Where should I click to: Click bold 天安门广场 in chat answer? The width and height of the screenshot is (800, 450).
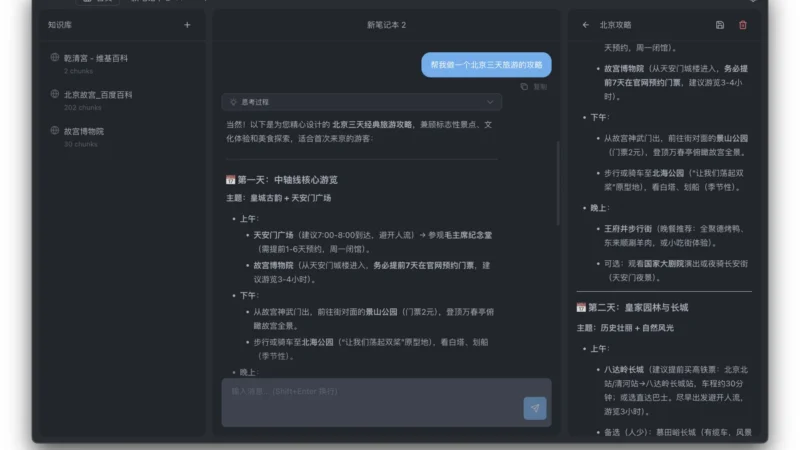(x=273, y=235)
